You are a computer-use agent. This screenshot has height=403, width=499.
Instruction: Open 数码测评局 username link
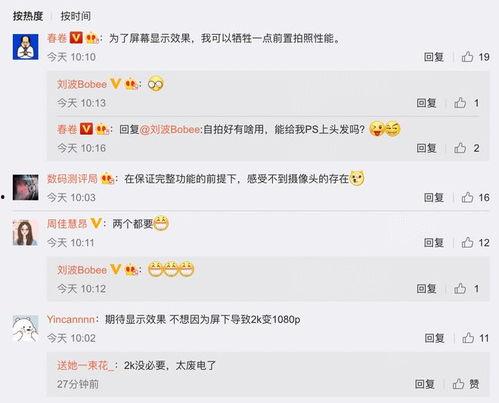72,179
